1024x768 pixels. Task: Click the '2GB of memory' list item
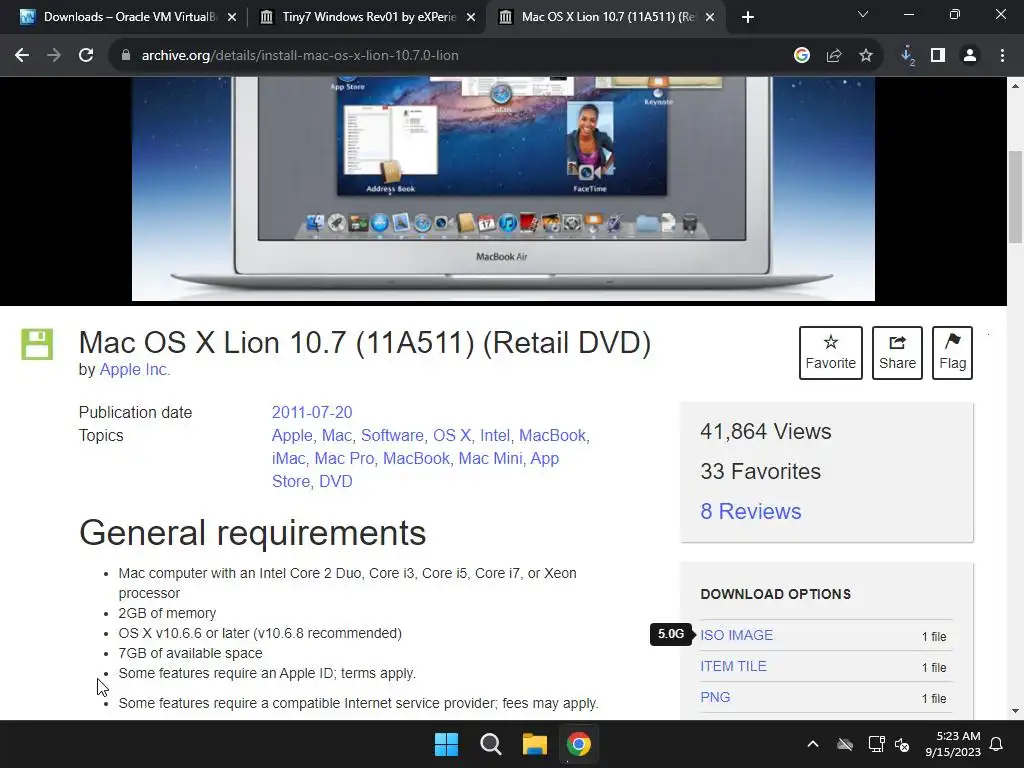point(167,613)
